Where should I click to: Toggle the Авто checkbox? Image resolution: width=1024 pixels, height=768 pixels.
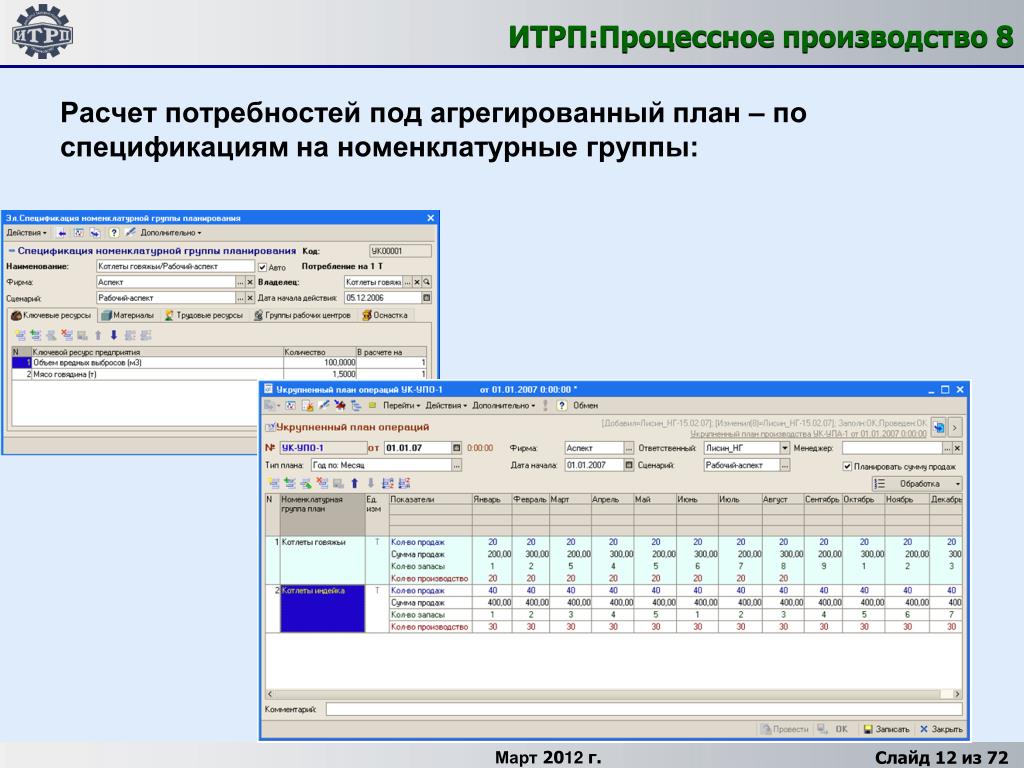click(263, 267)
